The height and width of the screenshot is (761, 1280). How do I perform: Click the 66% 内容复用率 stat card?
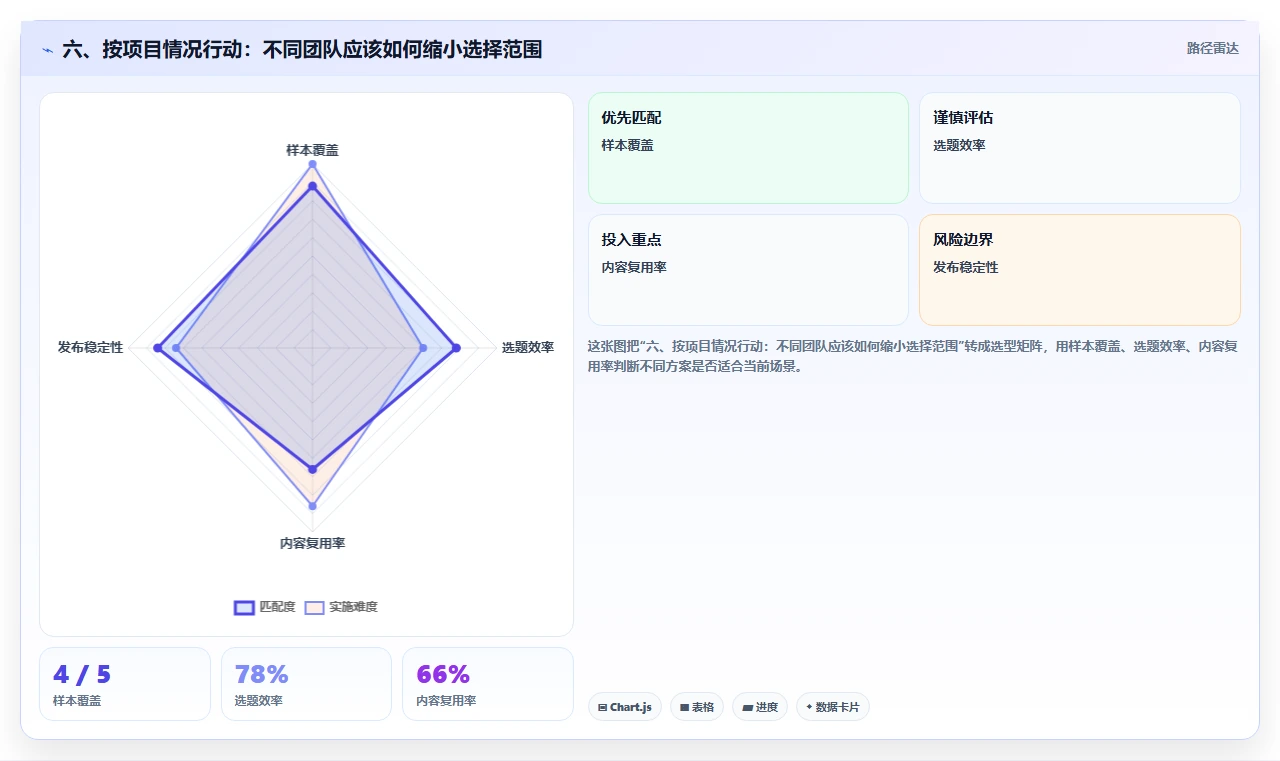pyautogui.click(x=488, y=684)
